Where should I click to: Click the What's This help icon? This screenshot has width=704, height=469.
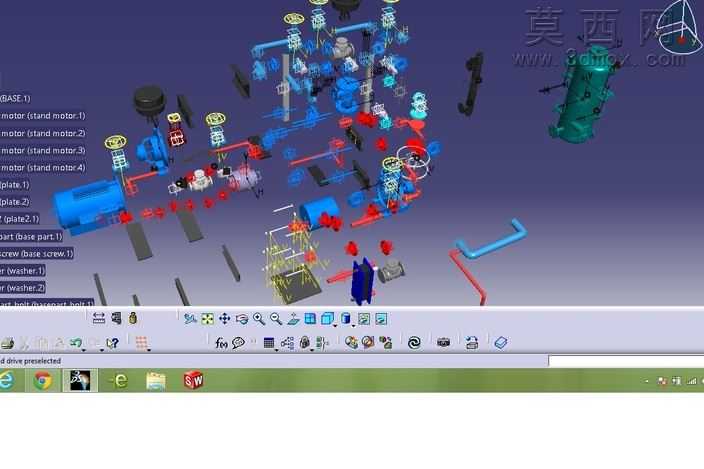click(x=113, y=343)
